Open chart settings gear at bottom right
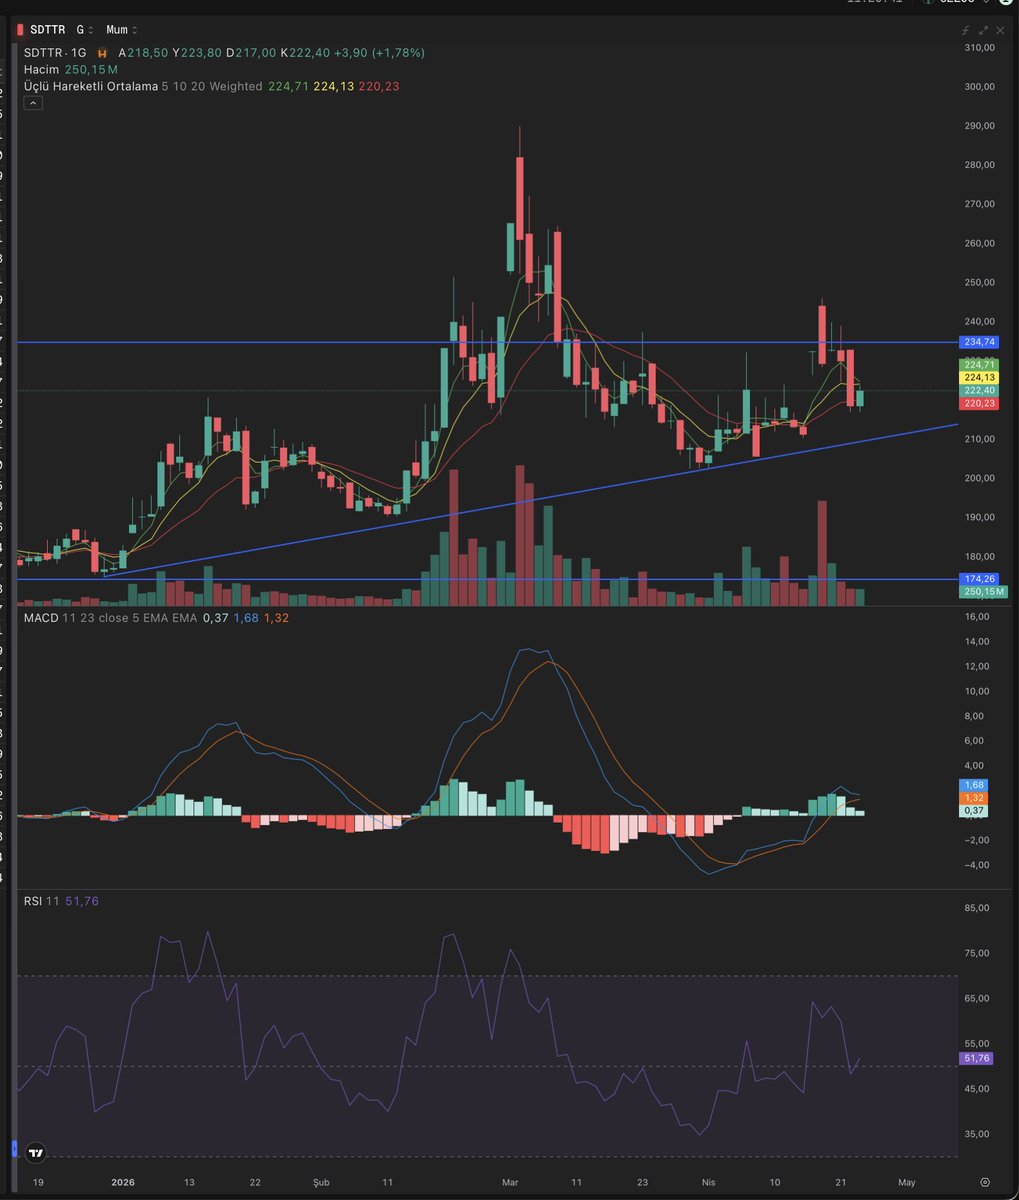Image resolution: width=1019 pixels, height=1200 pixels. coord(985,1182)
